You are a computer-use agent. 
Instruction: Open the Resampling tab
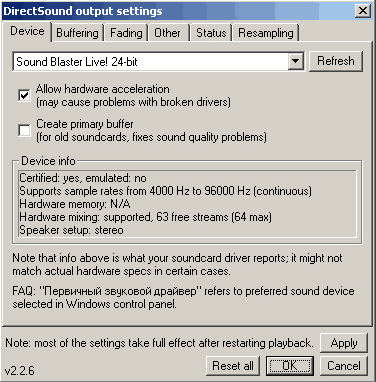266,33
